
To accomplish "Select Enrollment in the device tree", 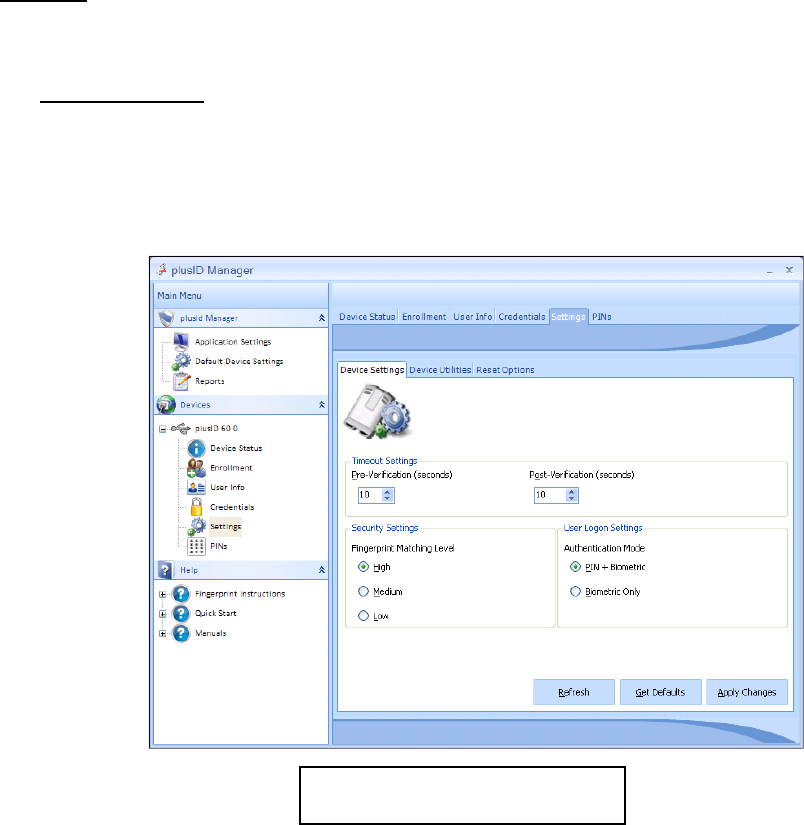I will click(x=231, y=468).
